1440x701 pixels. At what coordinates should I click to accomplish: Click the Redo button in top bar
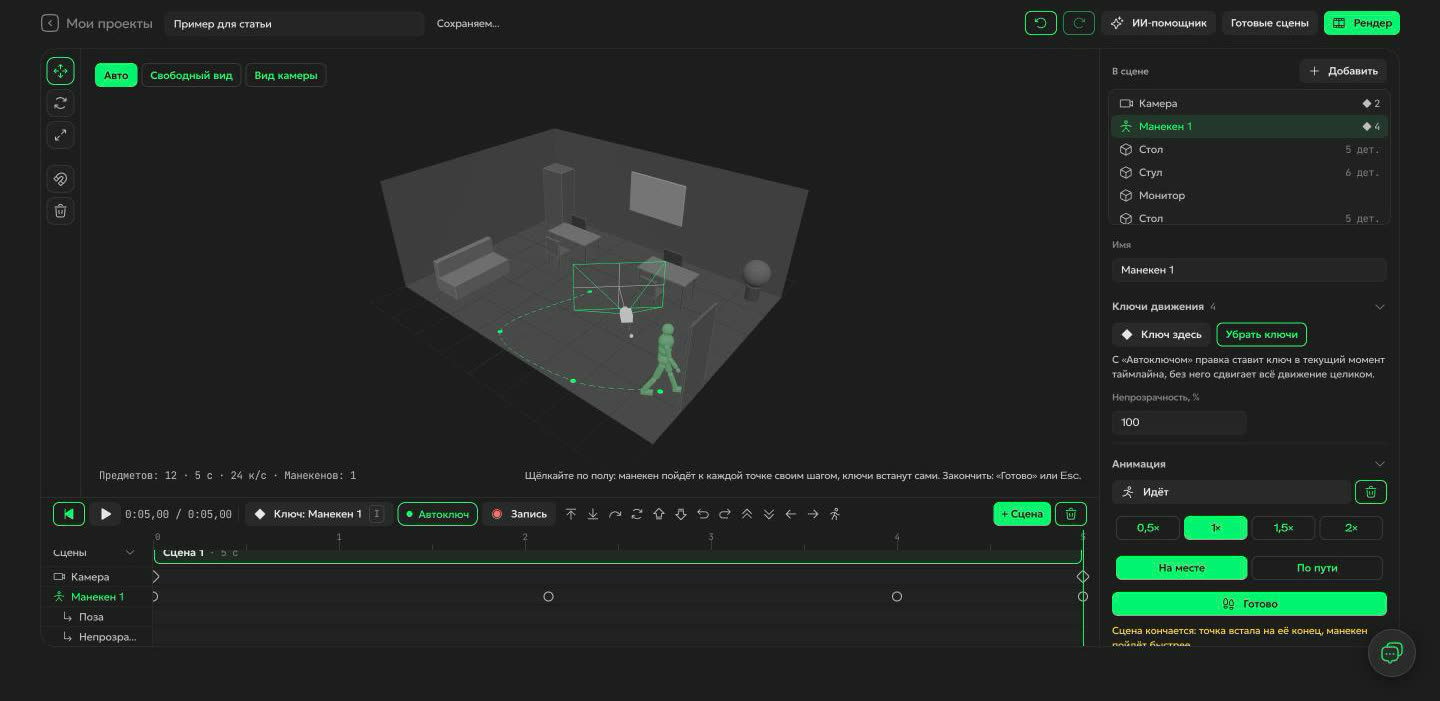tap(1079, 23)
